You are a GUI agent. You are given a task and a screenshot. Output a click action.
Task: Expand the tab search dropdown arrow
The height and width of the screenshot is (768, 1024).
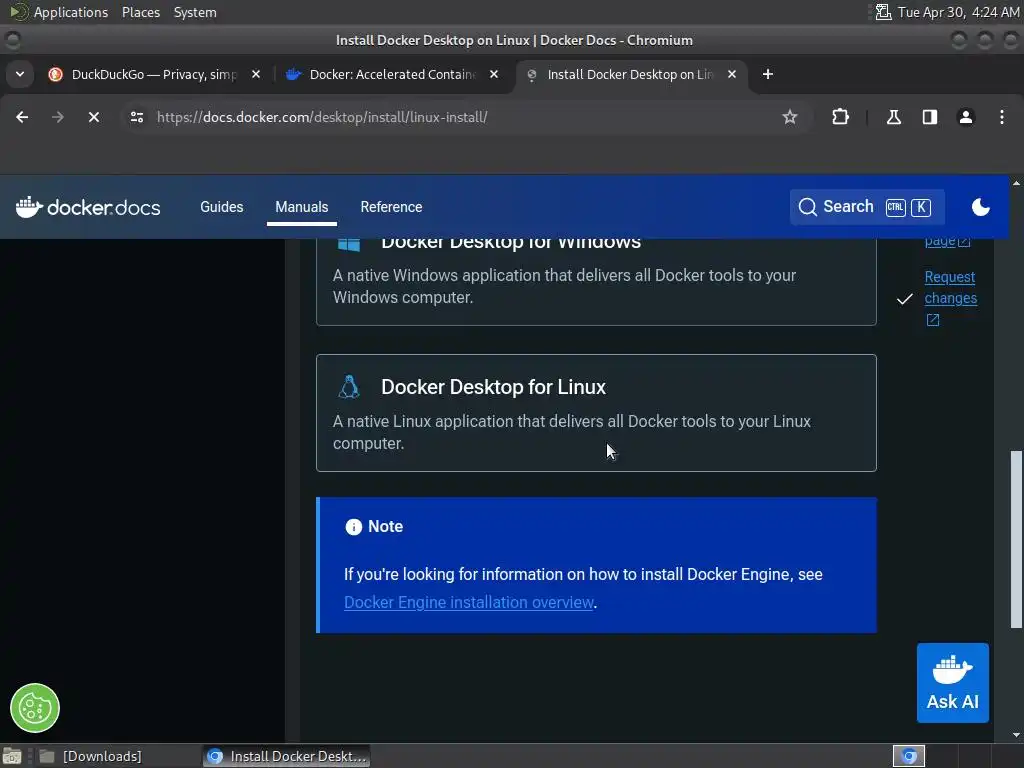pos(20,74)
